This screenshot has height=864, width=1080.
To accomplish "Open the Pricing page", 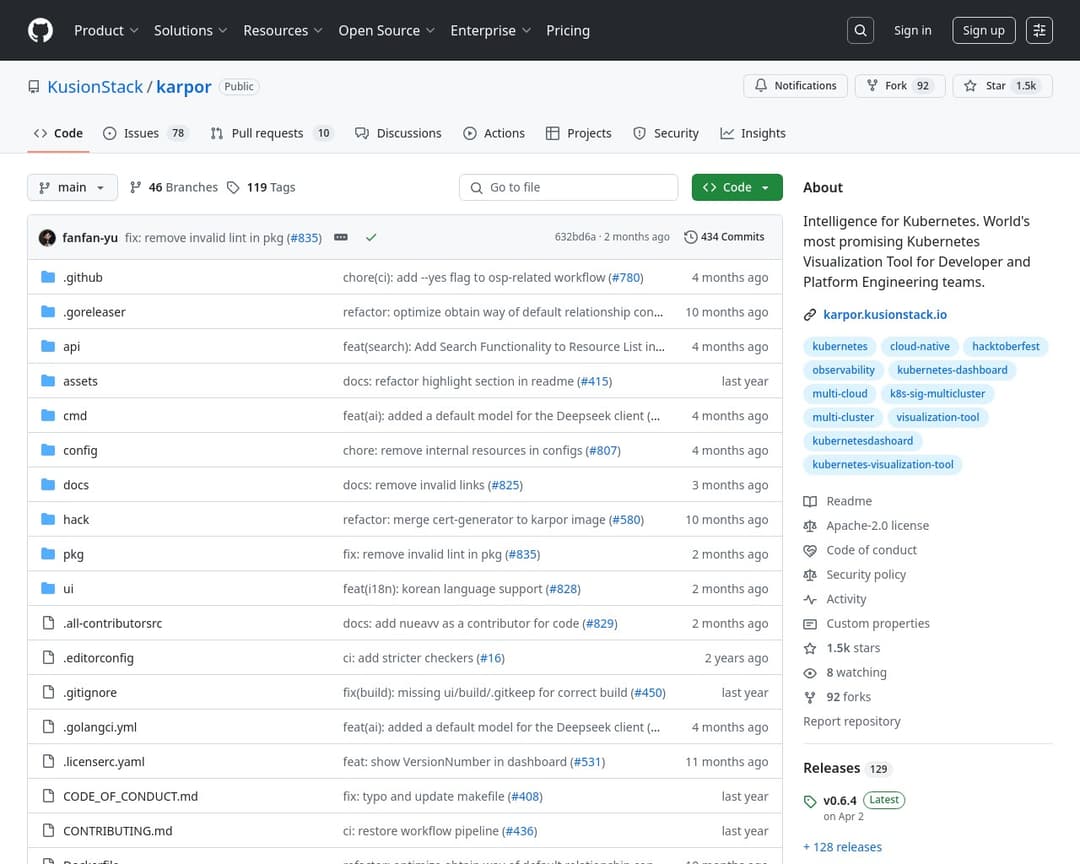I will click(x=568, y=30).
